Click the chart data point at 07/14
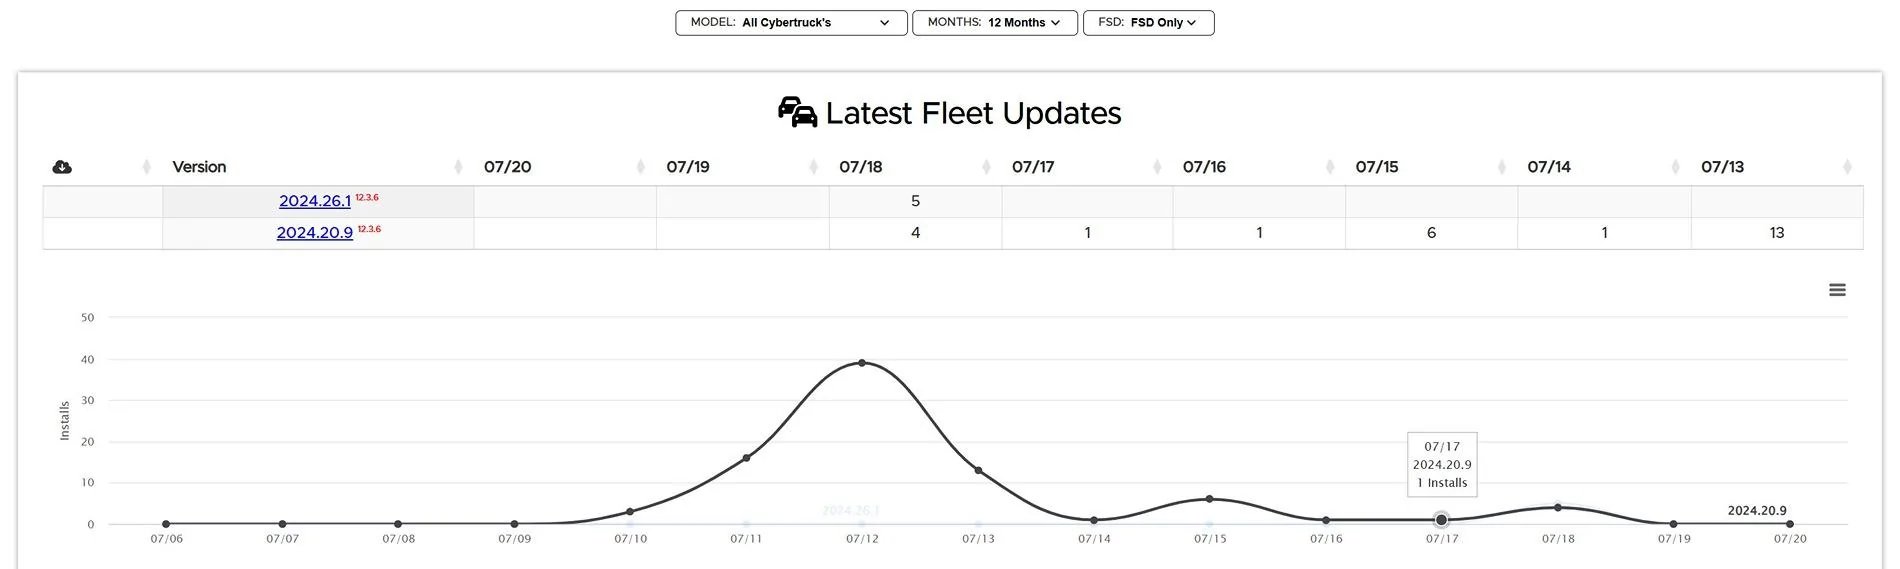 point(1094,520)
